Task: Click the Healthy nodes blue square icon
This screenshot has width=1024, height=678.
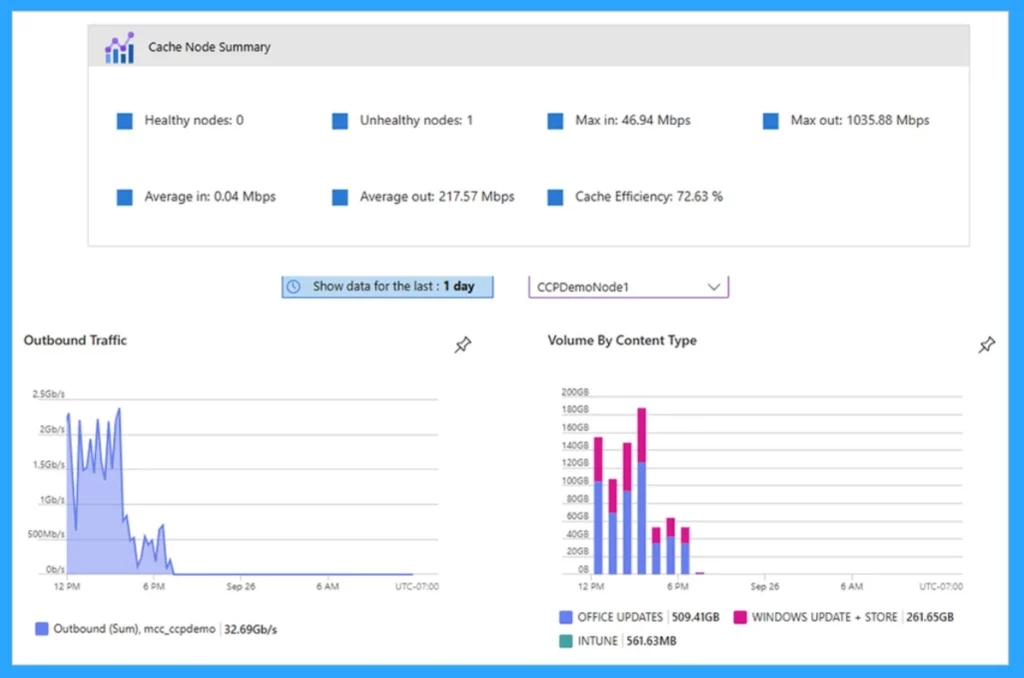Action: coord(125,121)
